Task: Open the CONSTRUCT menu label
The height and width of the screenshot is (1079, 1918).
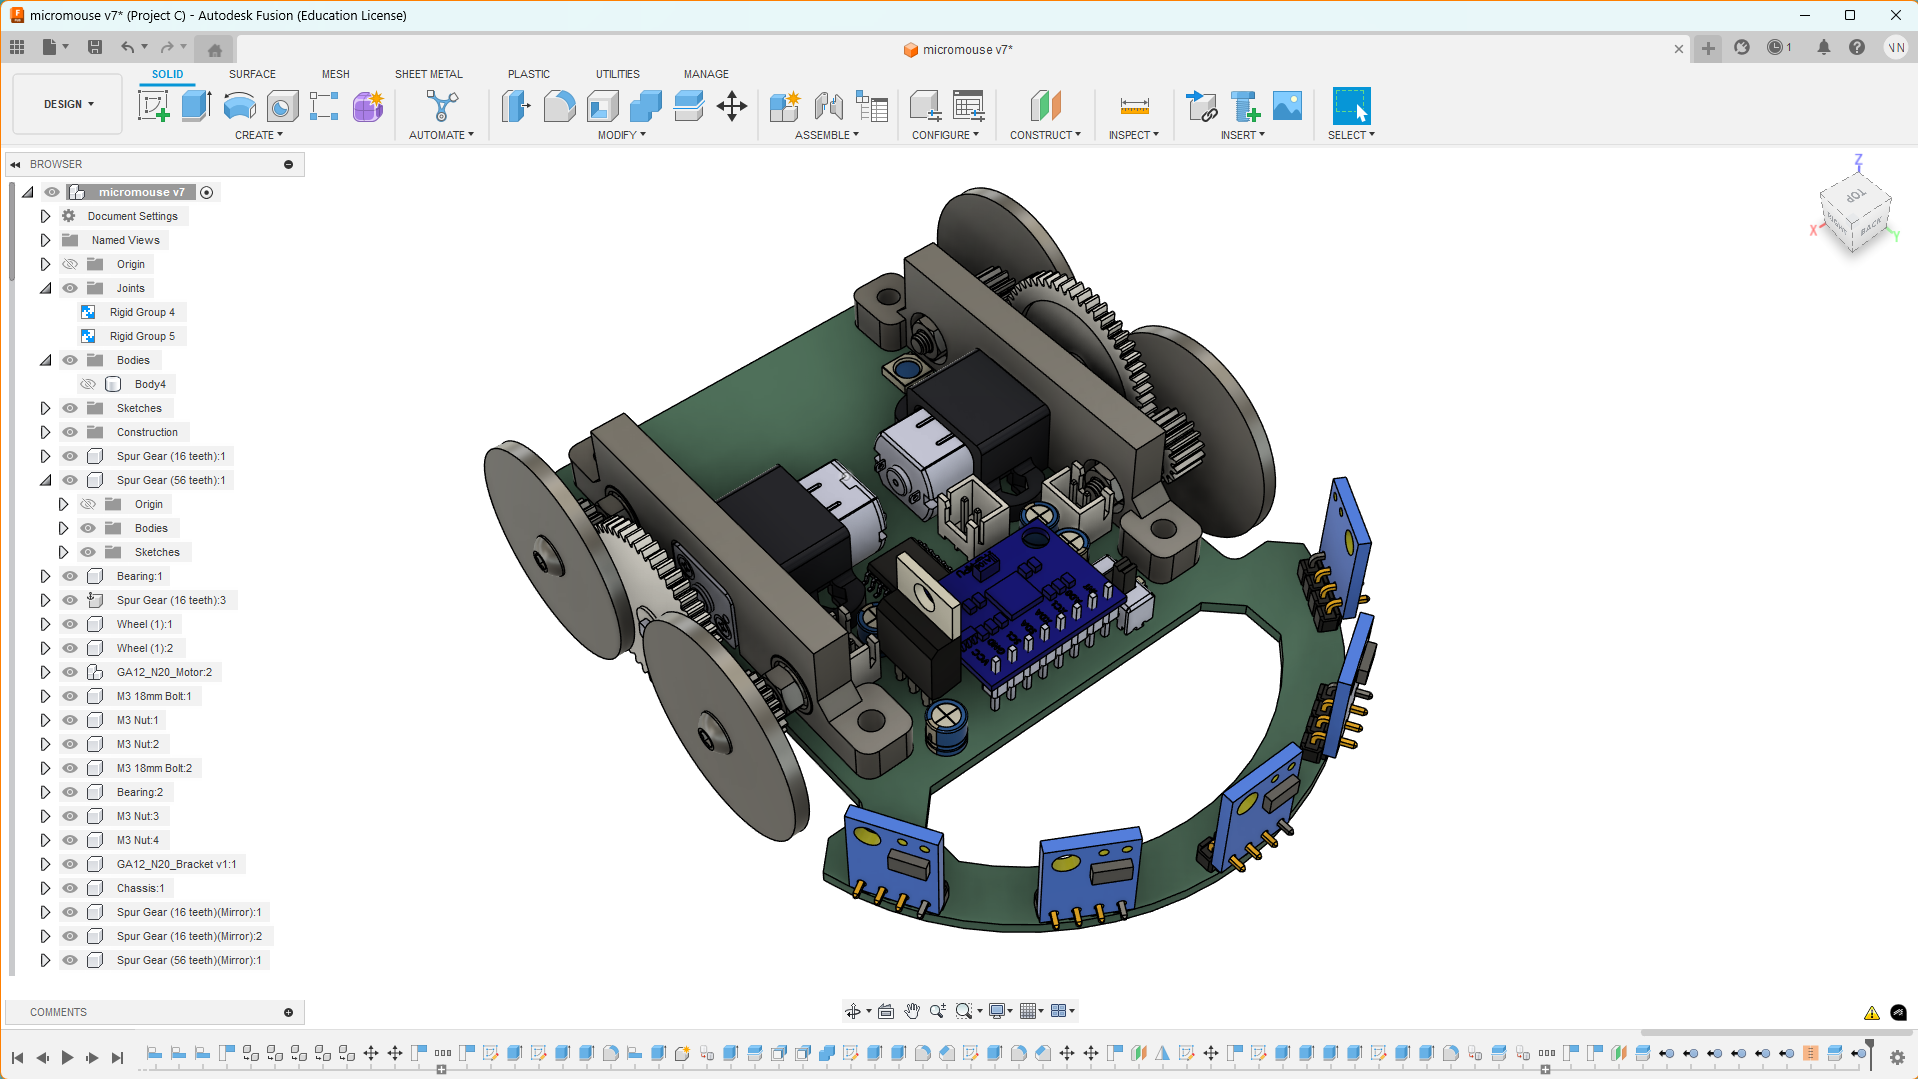Action: [1044, 135]
